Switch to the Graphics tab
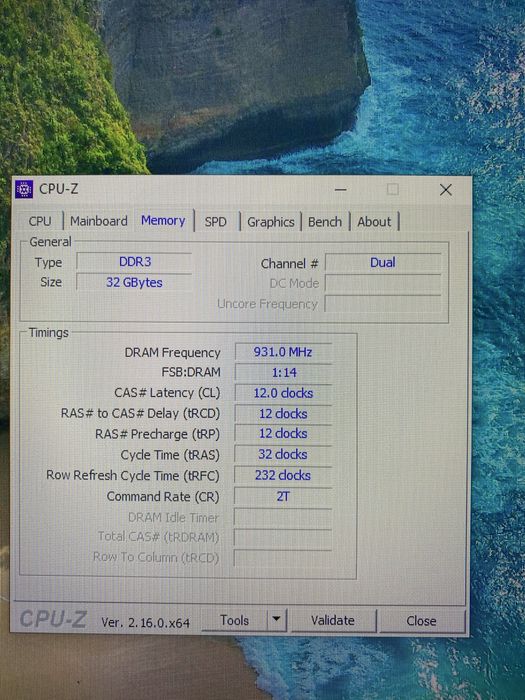Image resolution: width=525 pixels, height=700 pixels. (271, 222)
